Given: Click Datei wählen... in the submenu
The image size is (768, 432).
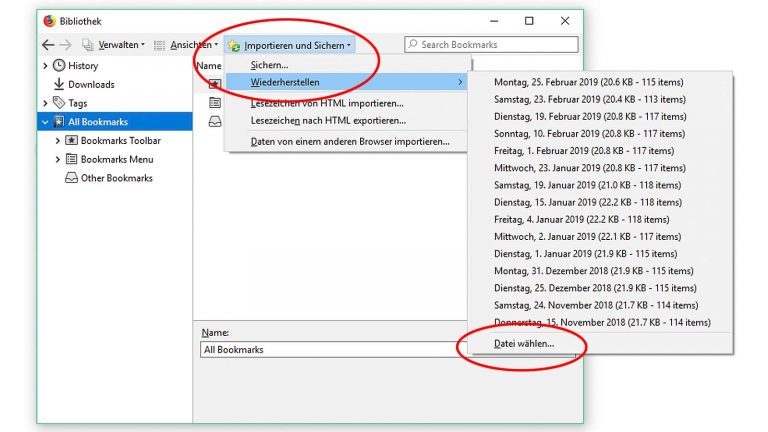Looking at the screenshot, I should point(524,344).
